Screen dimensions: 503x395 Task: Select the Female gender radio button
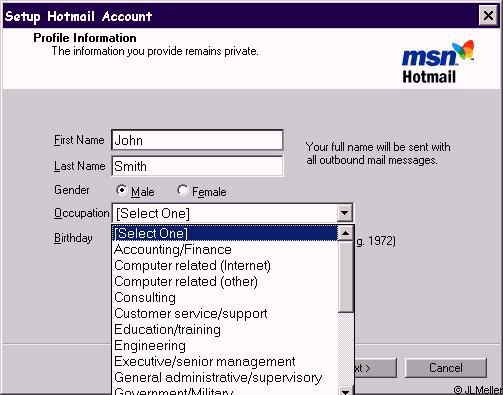[182, 191]
